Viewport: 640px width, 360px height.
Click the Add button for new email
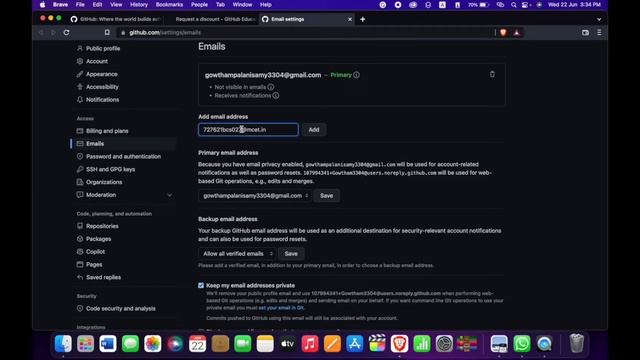point(314,130)
